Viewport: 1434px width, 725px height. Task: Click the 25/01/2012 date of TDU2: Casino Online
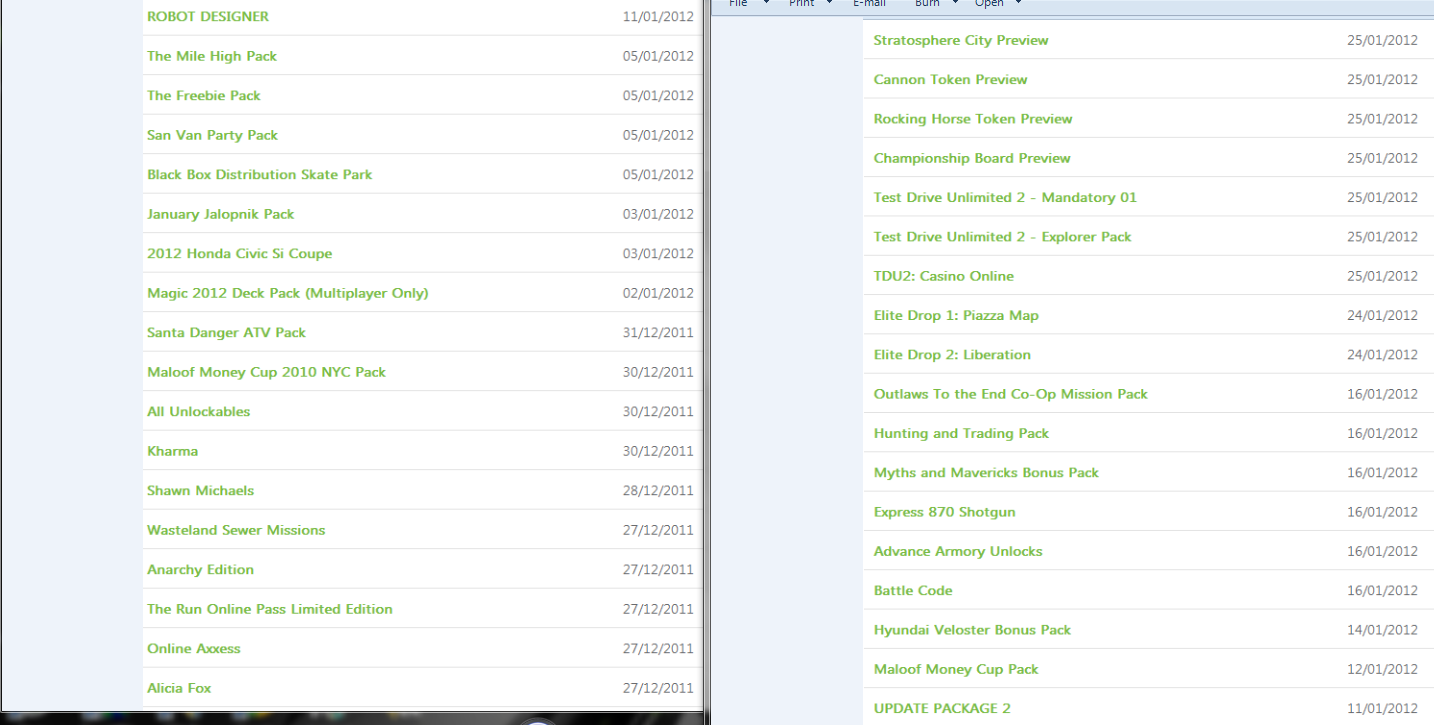click(1382, 276)
